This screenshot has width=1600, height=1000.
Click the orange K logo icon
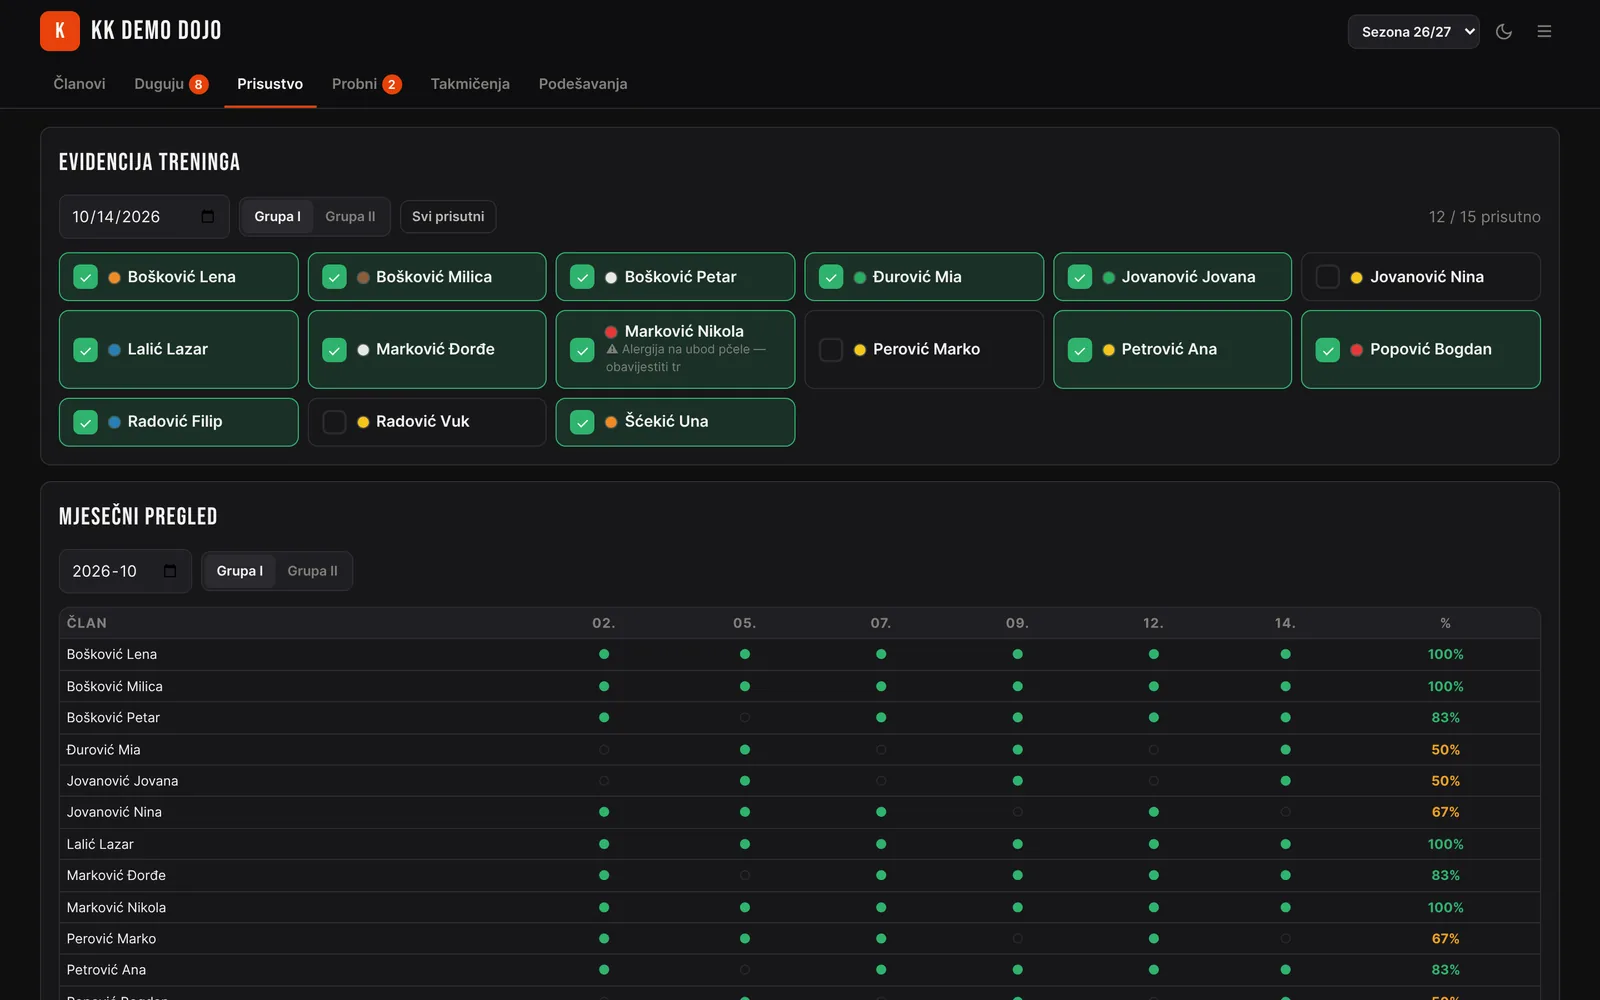[x=60, y=31]
